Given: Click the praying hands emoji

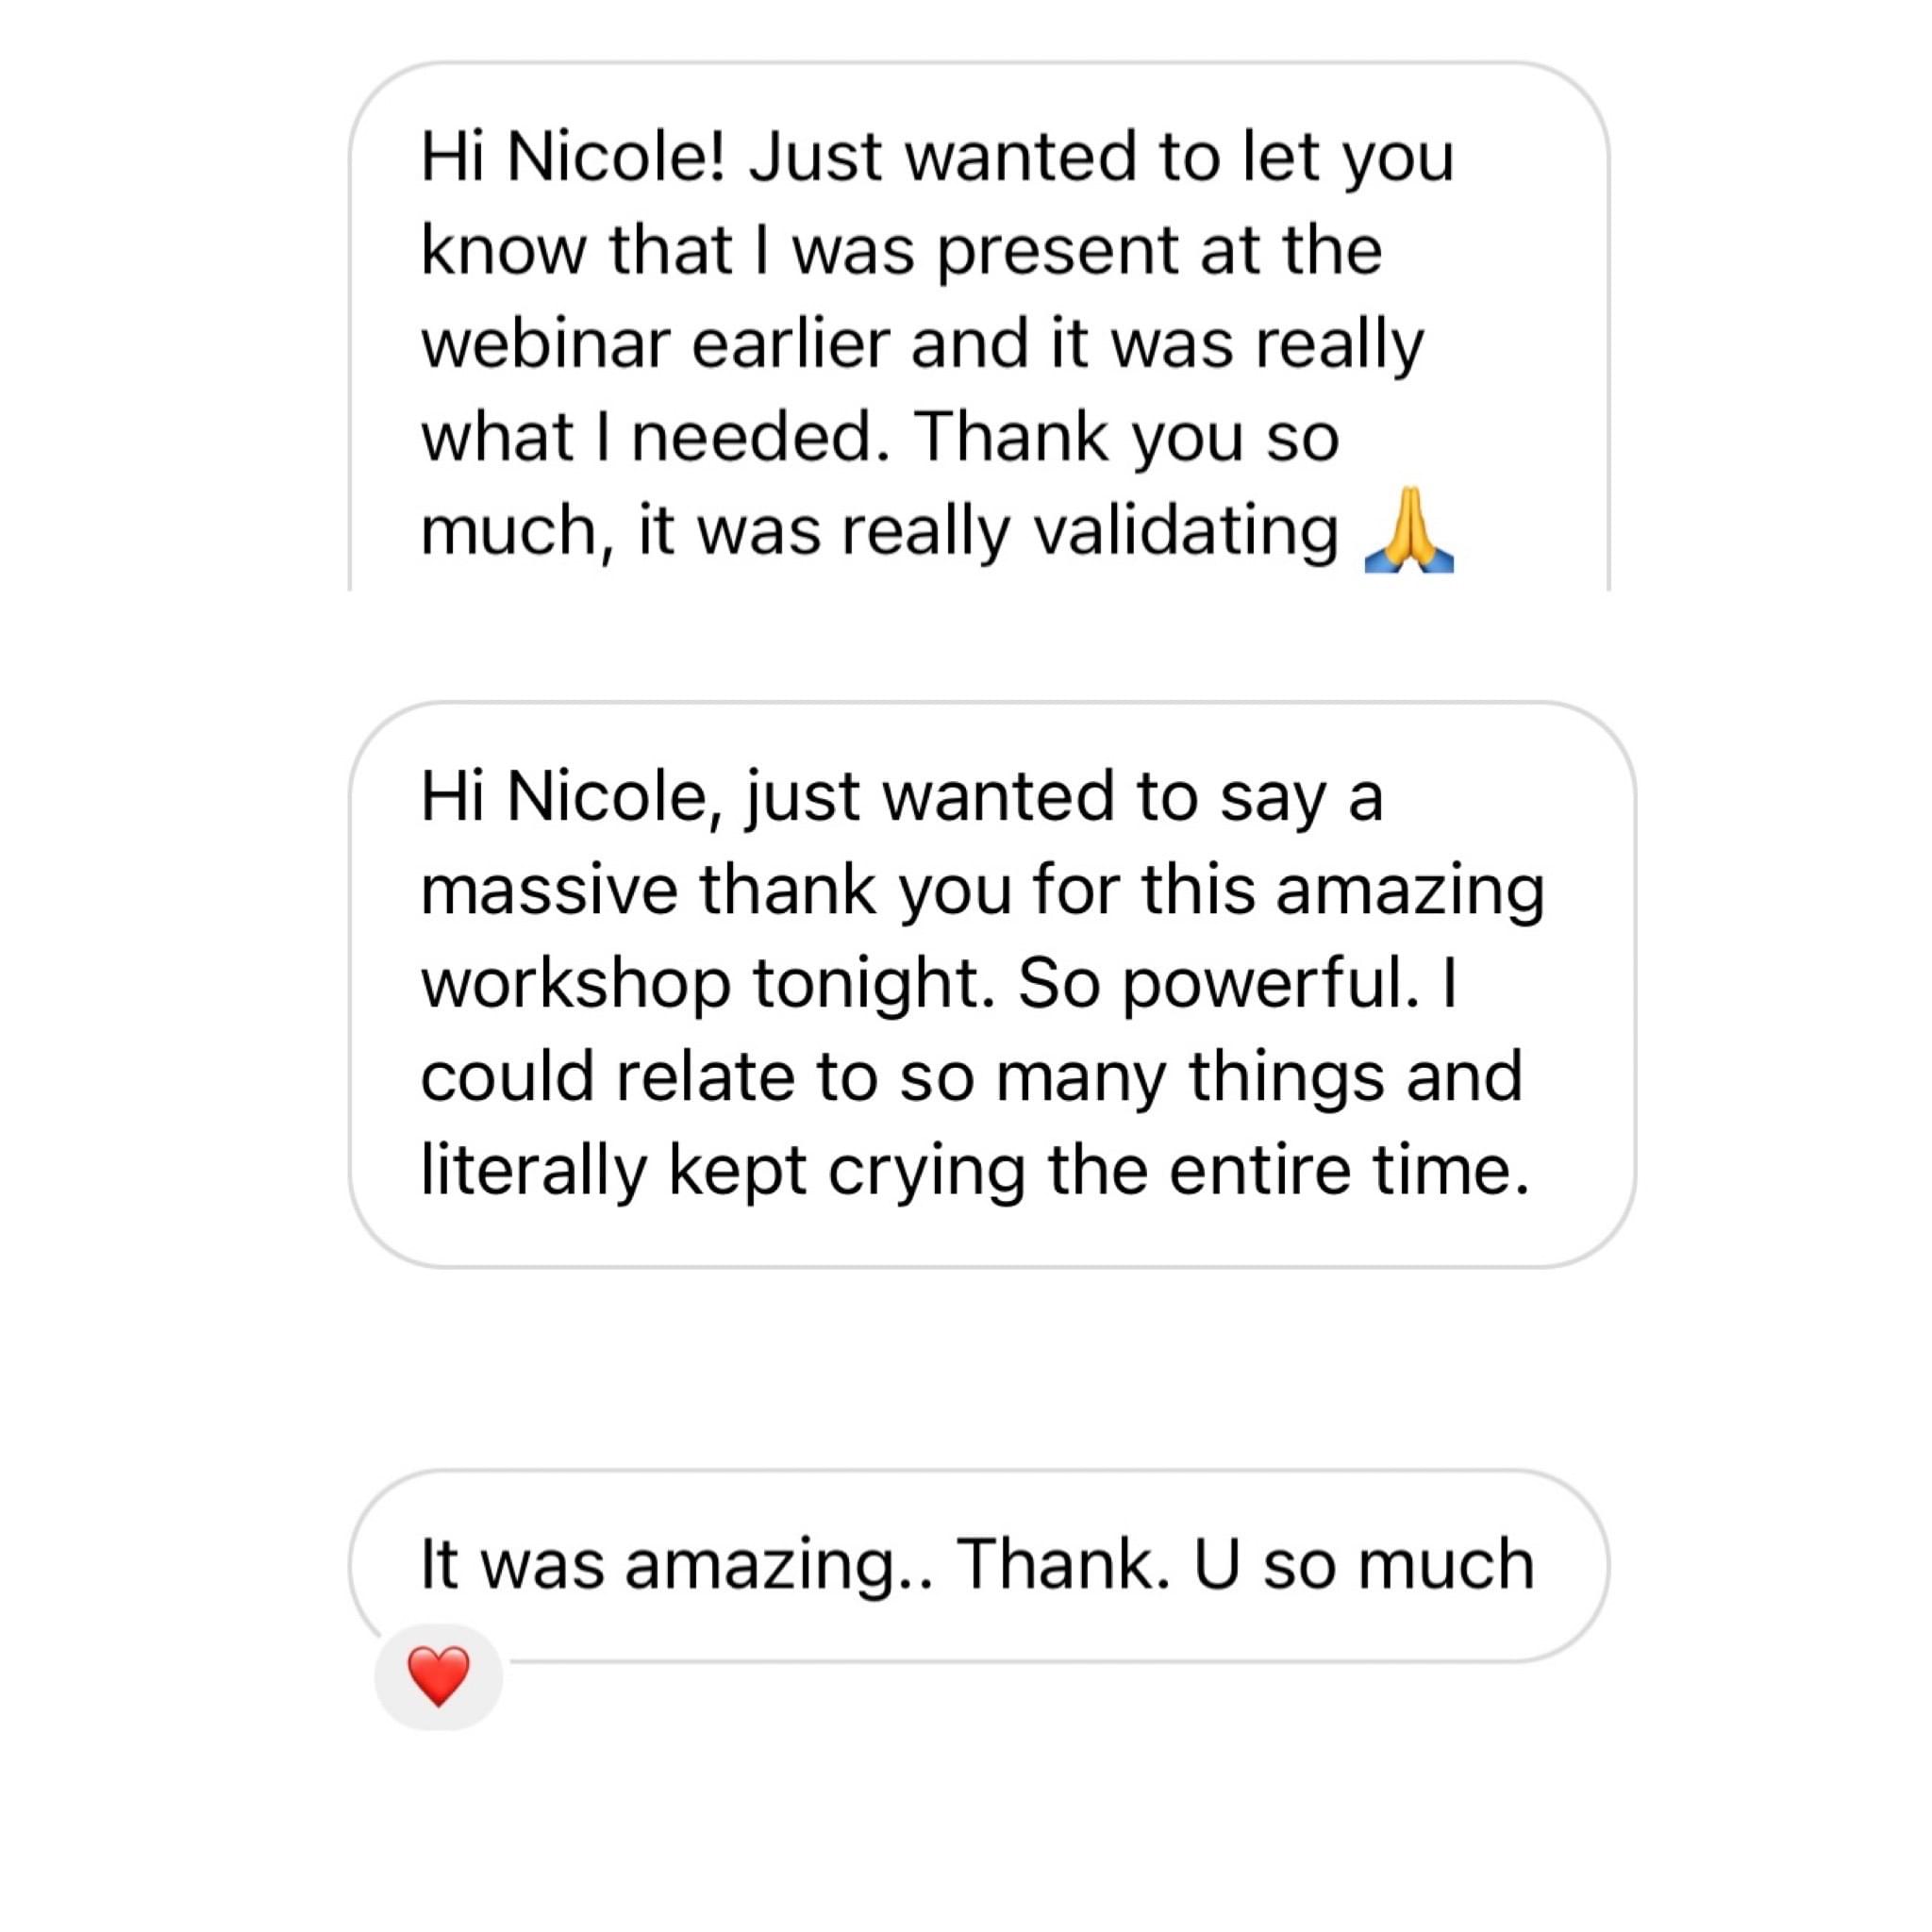Looking at the screenshot, I should [1409, 530].
